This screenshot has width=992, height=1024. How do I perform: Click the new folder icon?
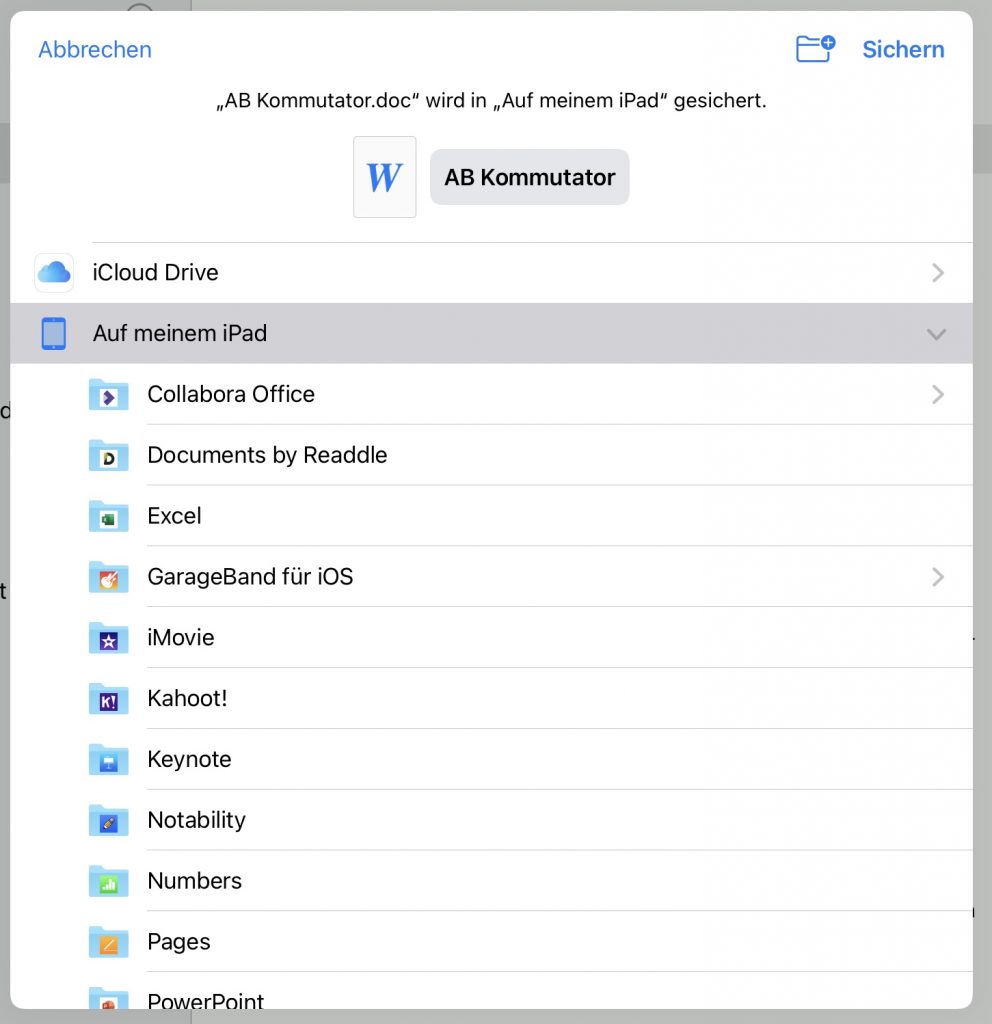(x=815, y=49)
